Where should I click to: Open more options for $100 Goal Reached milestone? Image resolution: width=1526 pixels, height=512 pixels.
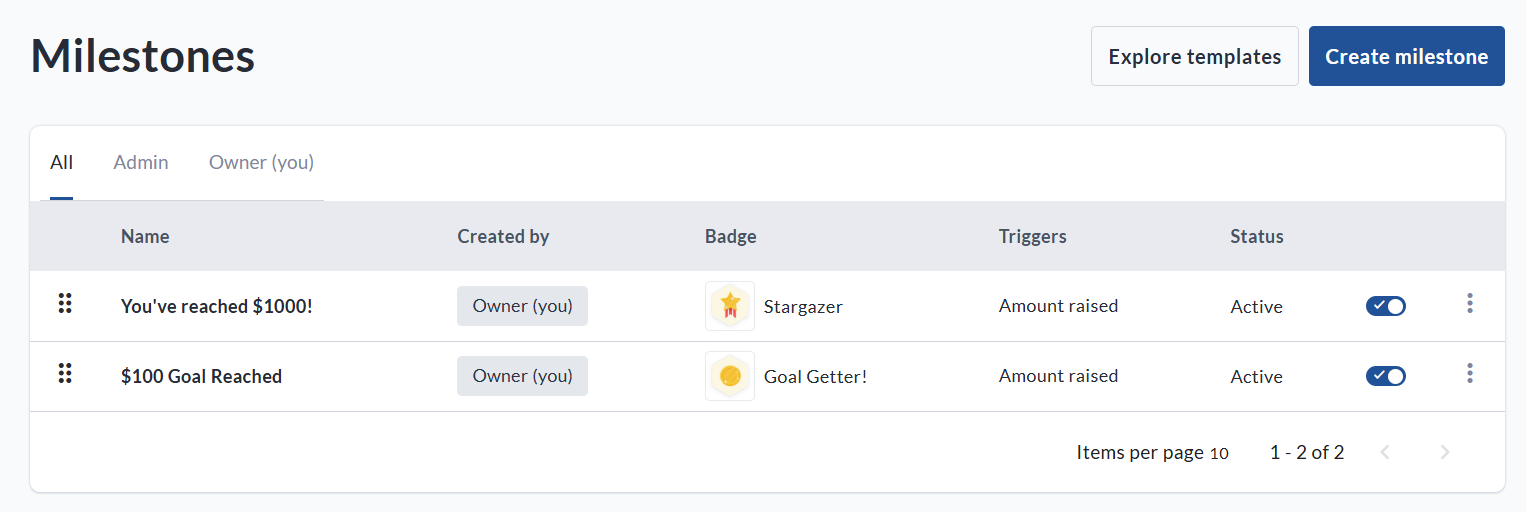[x=1469, y=374]
